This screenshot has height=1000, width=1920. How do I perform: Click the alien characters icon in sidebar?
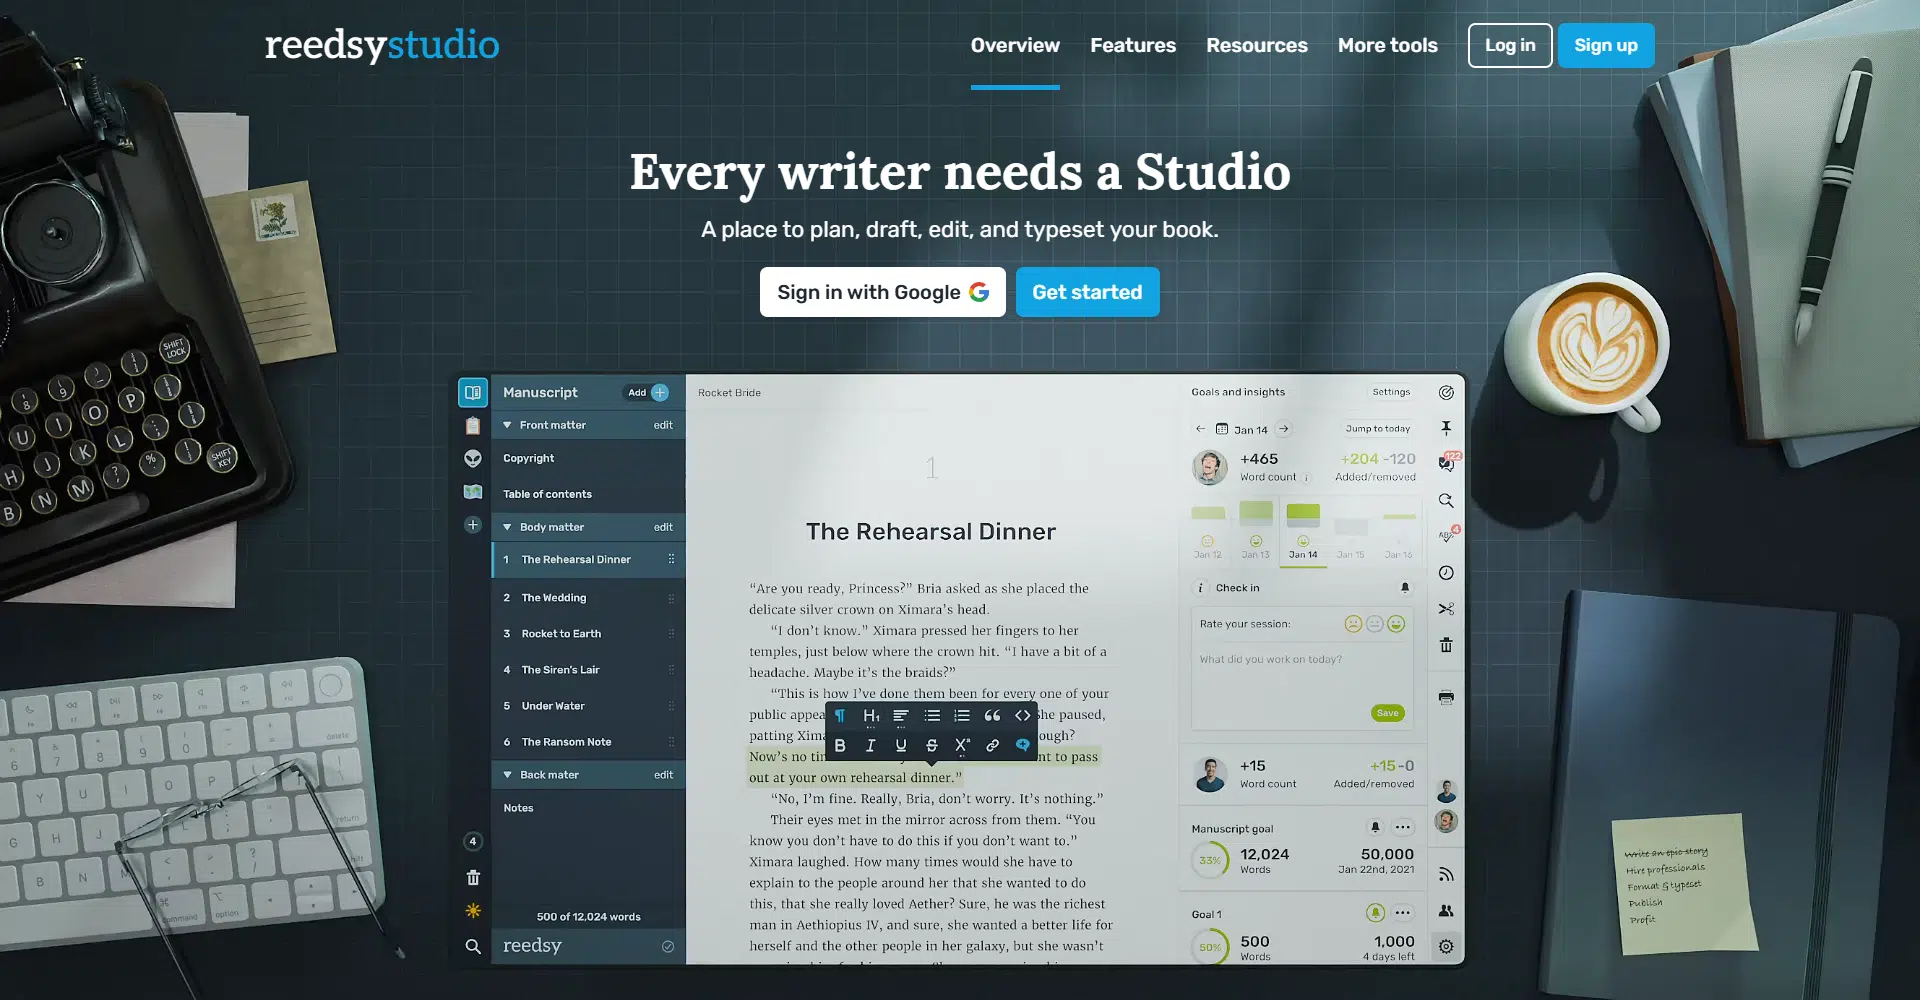[473, 458]
